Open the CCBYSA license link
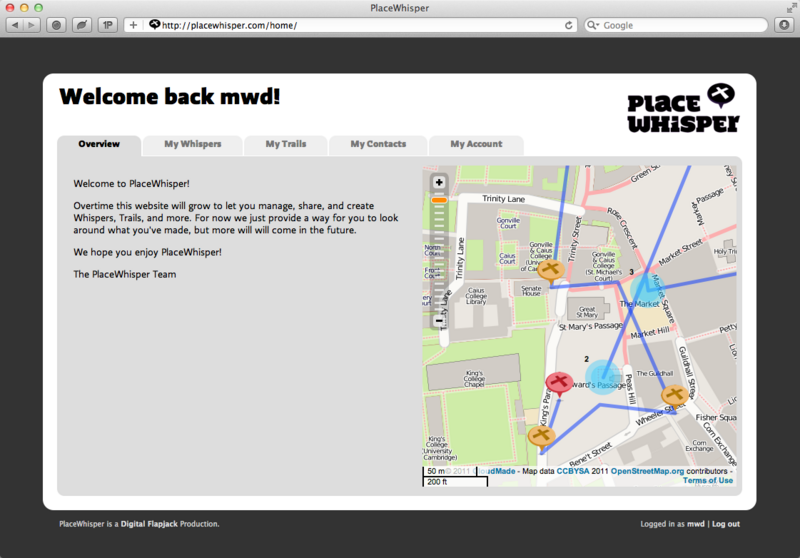 [x=572, y=471]
